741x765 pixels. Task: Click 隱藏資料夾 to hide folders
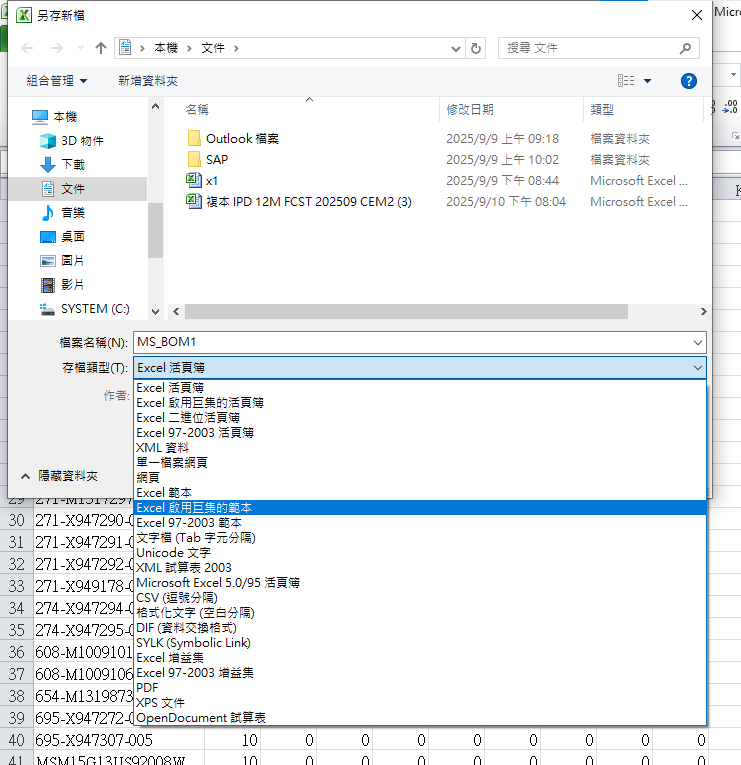click(x=68, y=477)
